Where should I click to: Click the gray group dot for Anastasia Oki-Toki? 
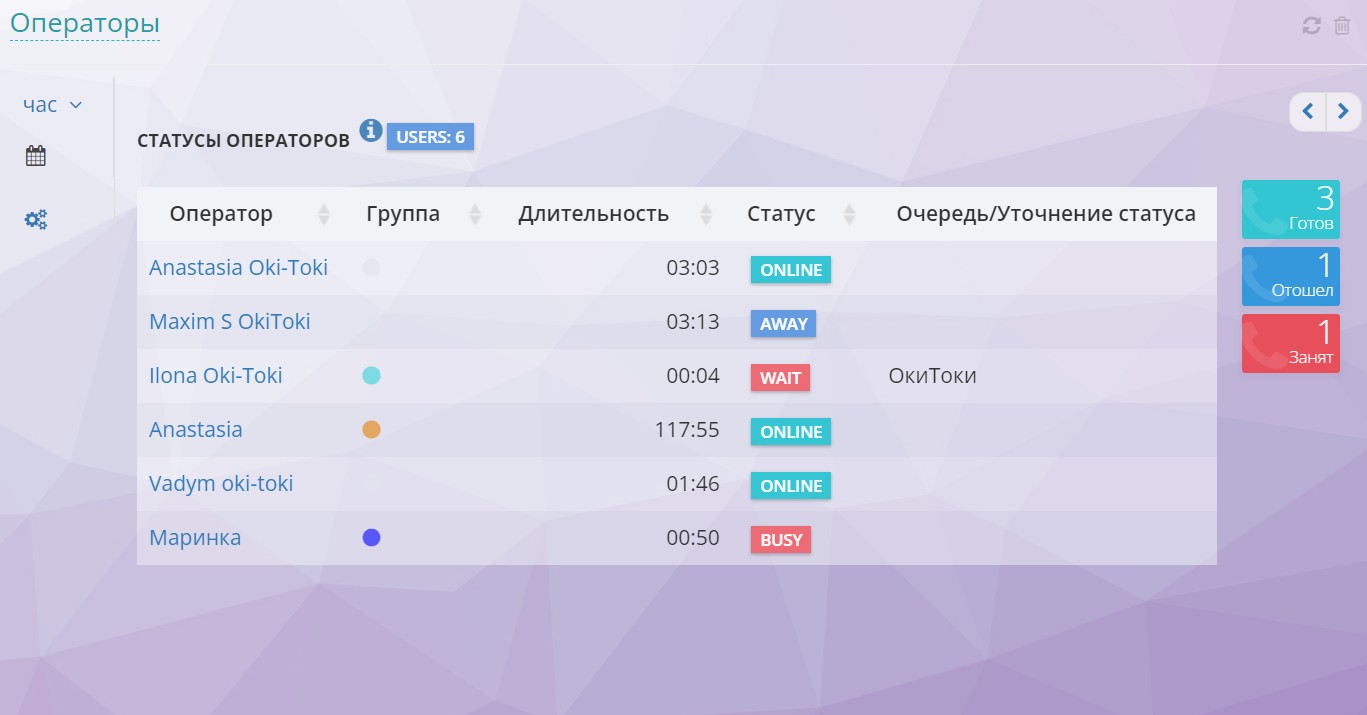tap(371, 268)
